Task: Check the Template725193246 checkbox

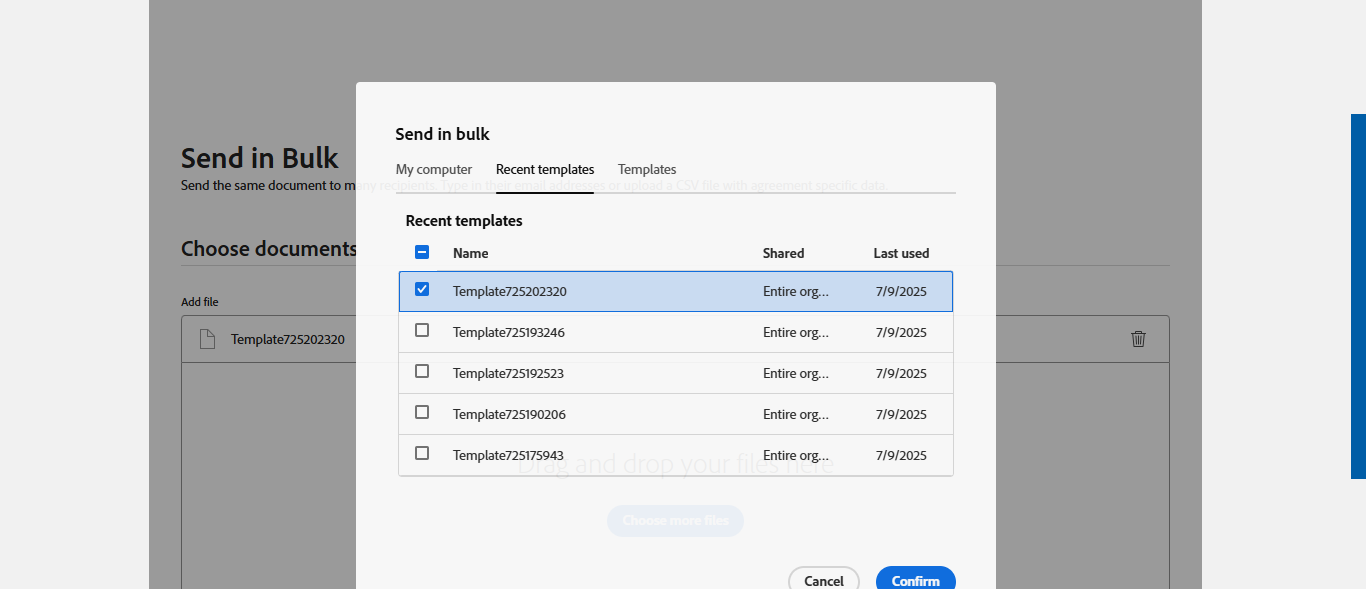Action: [x=422, y=330]
